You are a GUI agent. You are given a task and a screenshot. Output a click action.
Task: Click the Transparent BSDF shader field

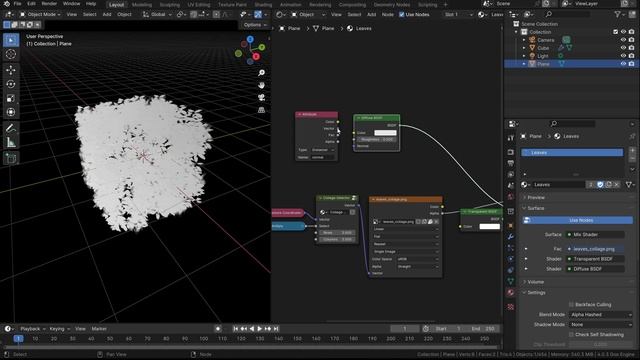[x=596, y=259]
